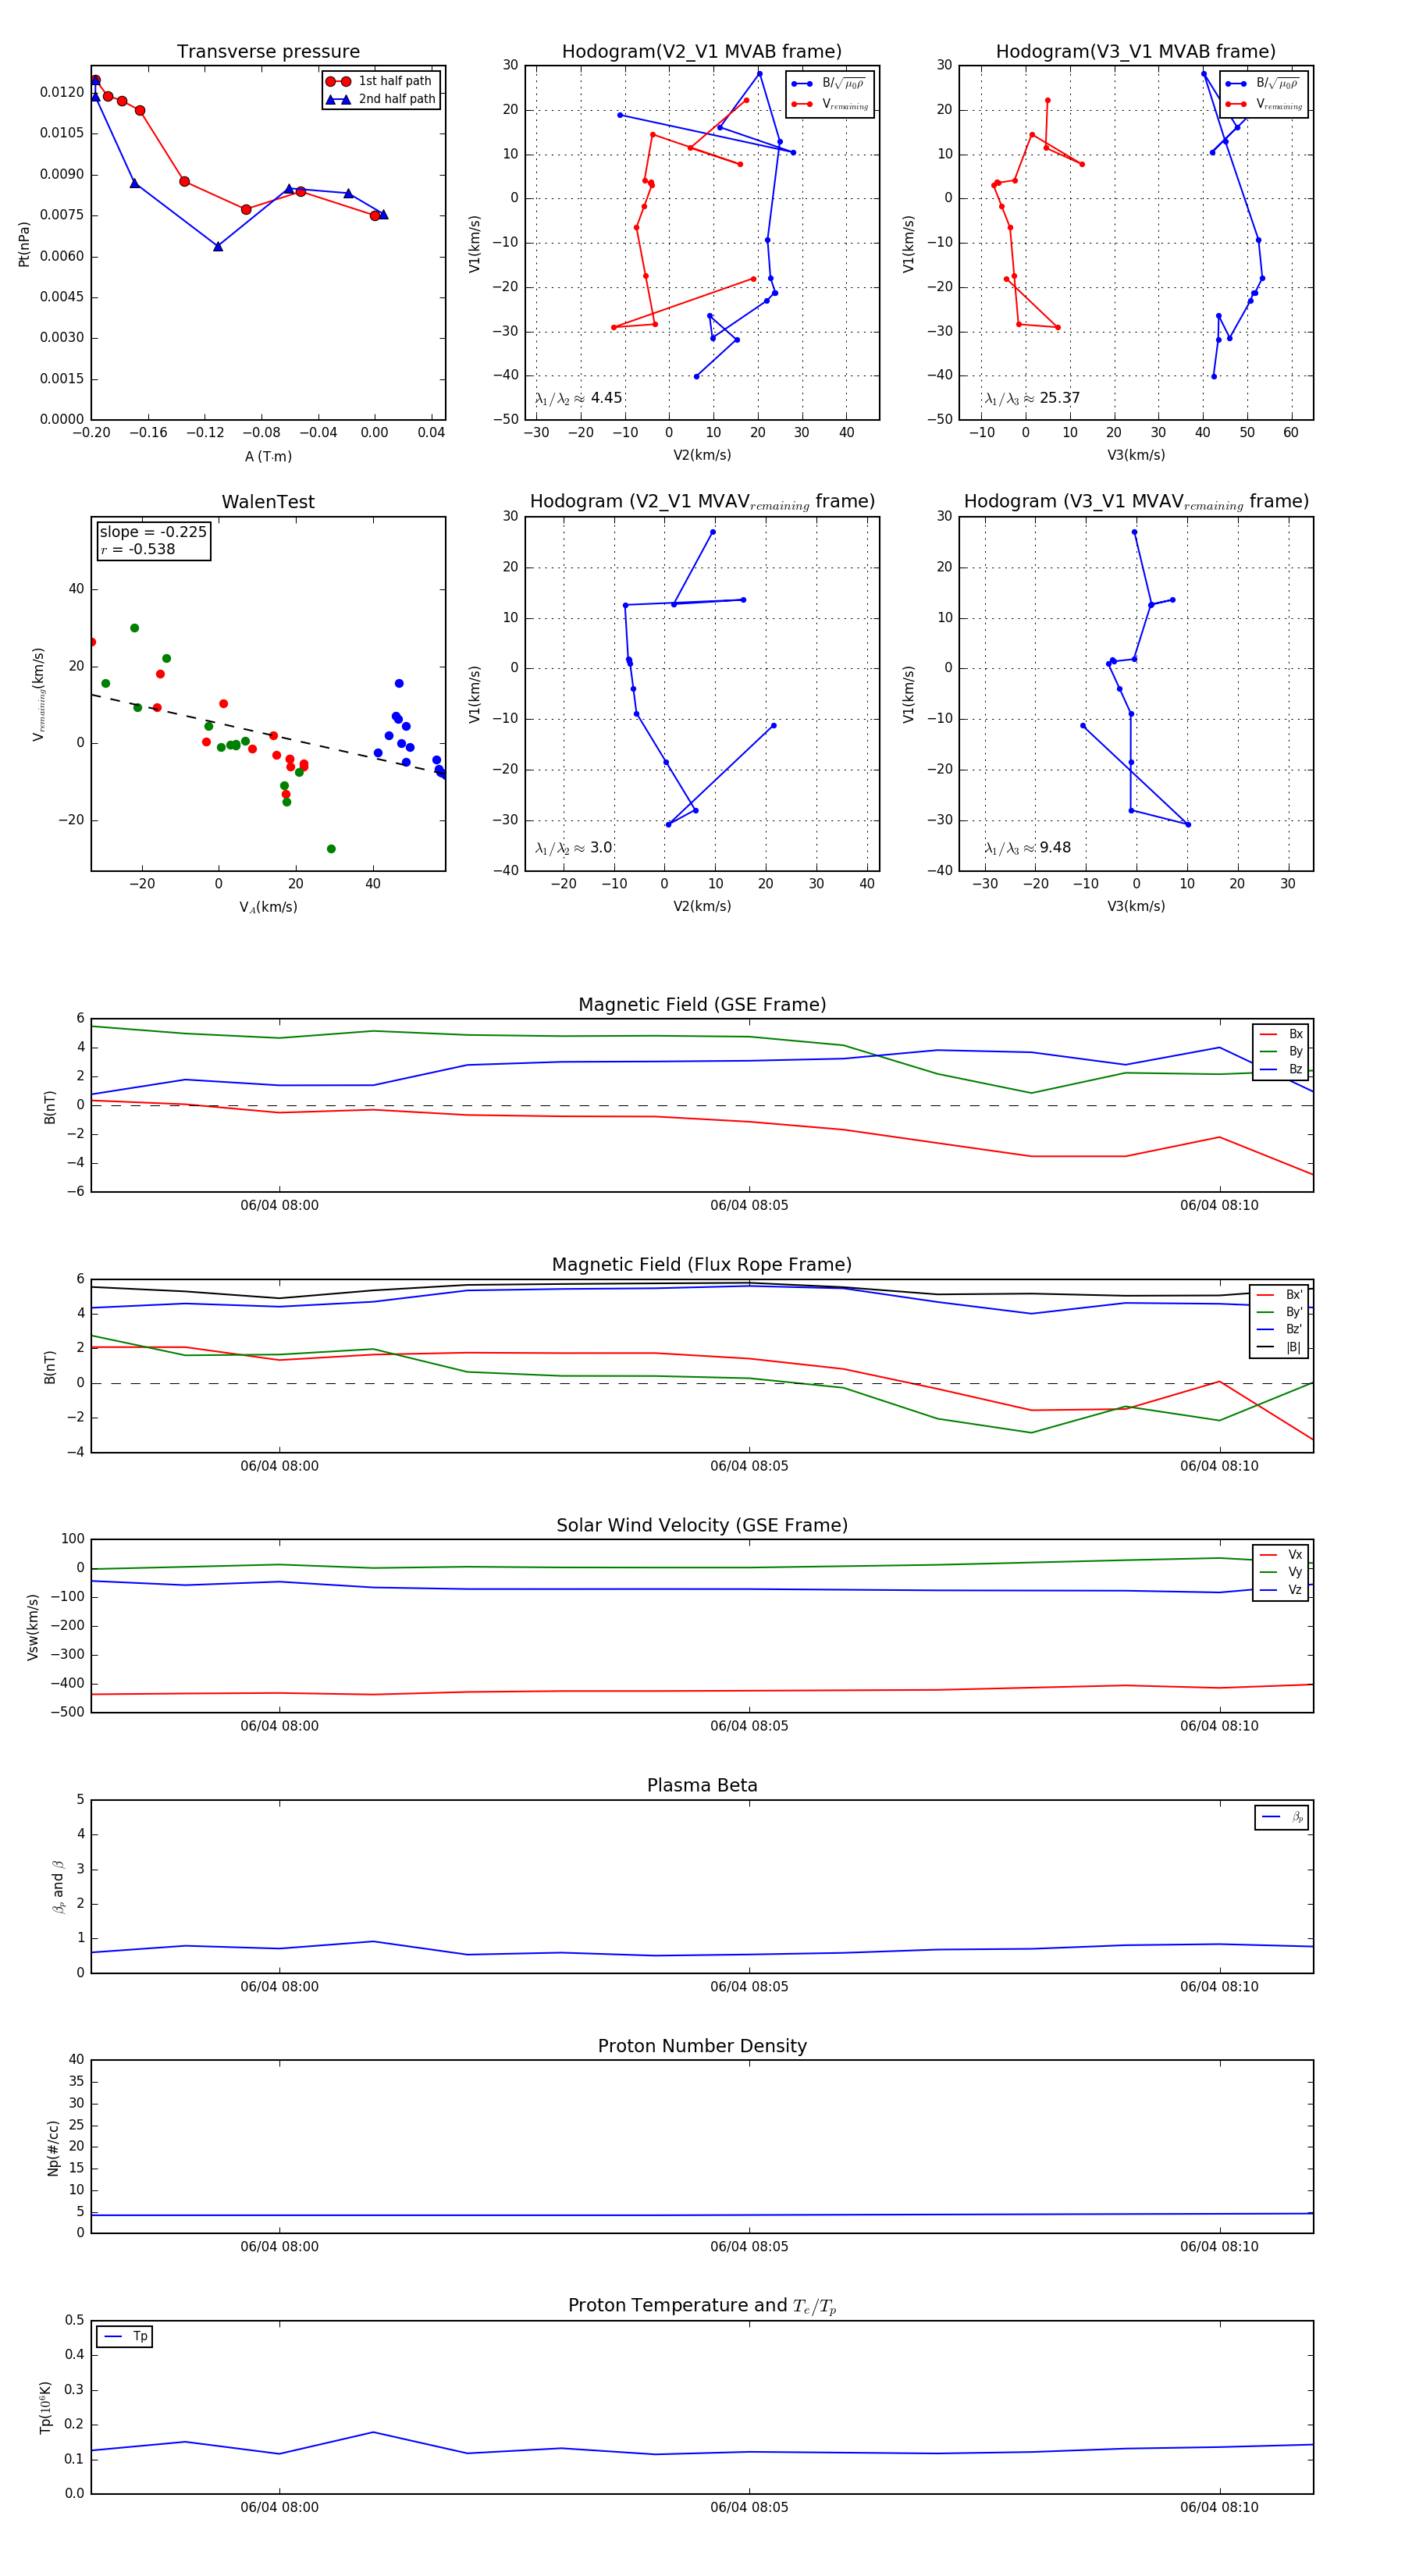Viewport: 1405px width, 2576px height.
Task: Click the Hodogram(V2_V1 MVAB frame) title
Action: click(702, 52)
